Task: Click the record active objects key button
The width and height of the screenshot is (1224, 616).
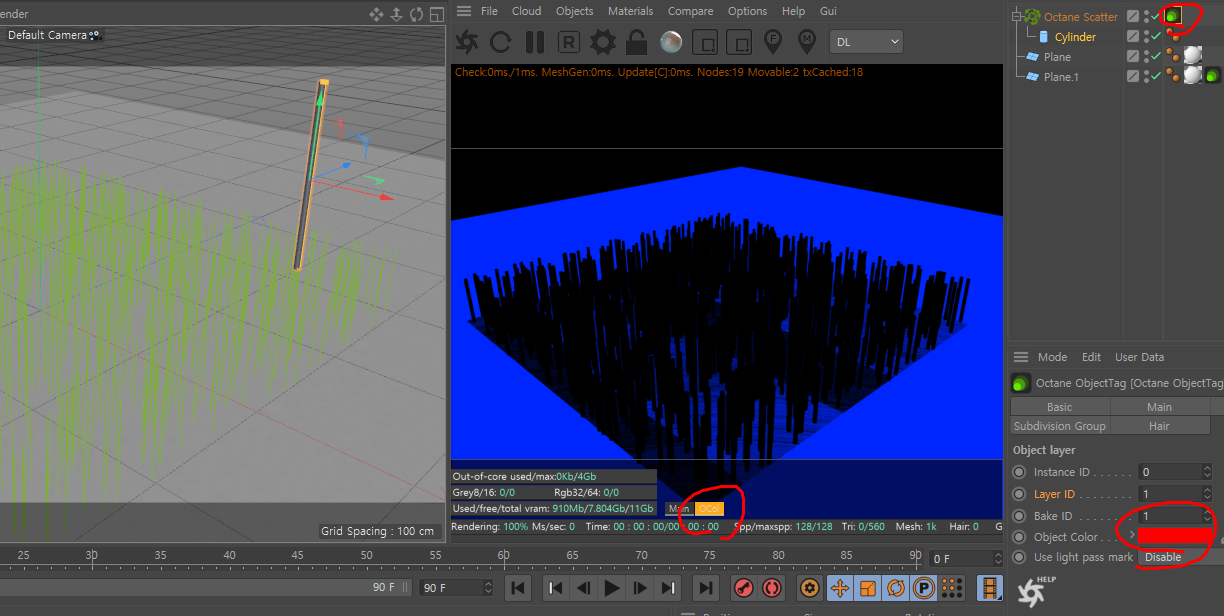Action: 743,588
